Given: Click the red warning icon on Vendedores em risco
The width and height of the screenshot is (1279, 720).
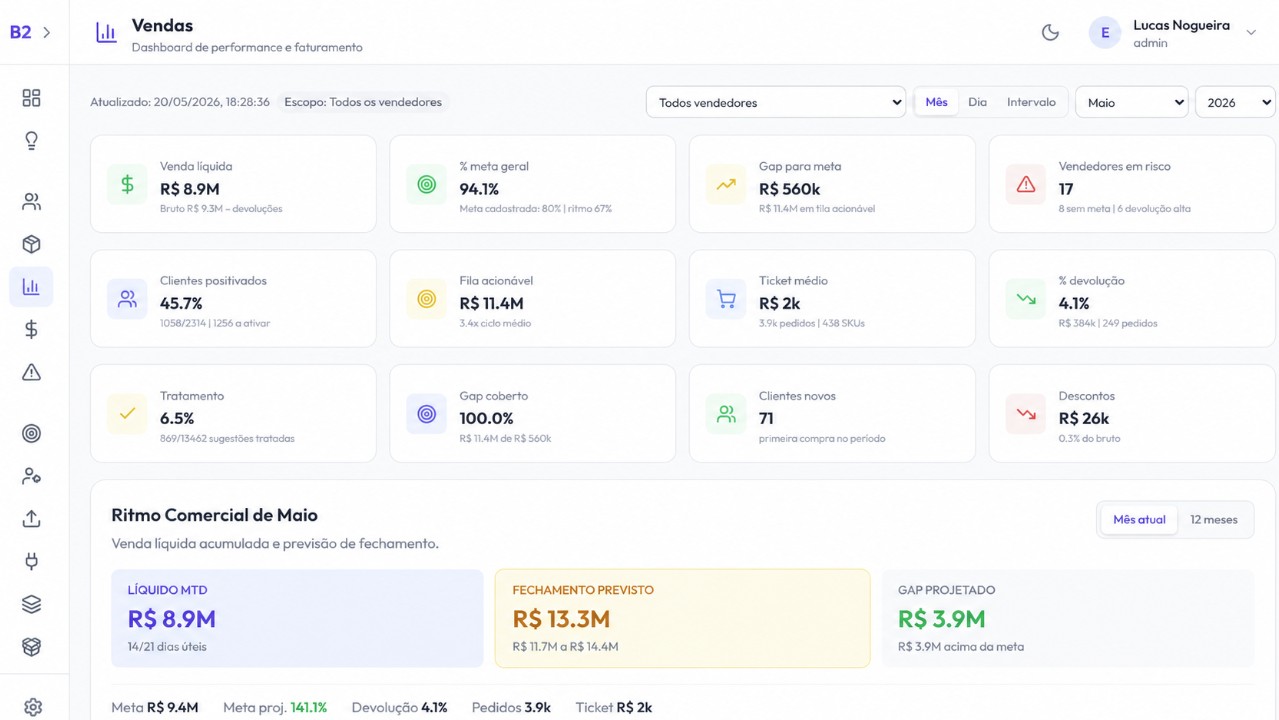Looking at the screenshot, I should click(x=1026, y=184).
